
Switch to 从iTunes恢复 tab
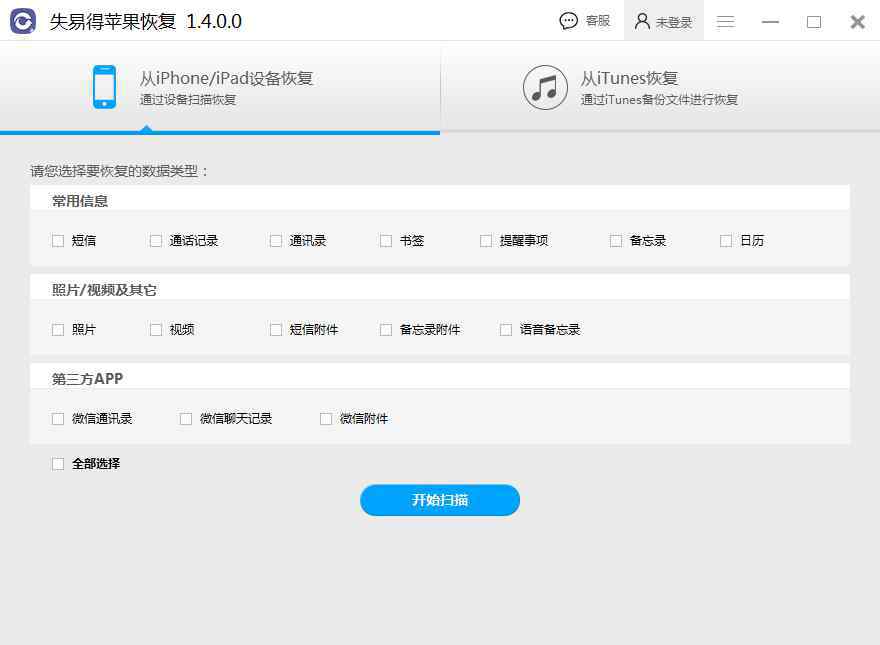coord(660,88)
